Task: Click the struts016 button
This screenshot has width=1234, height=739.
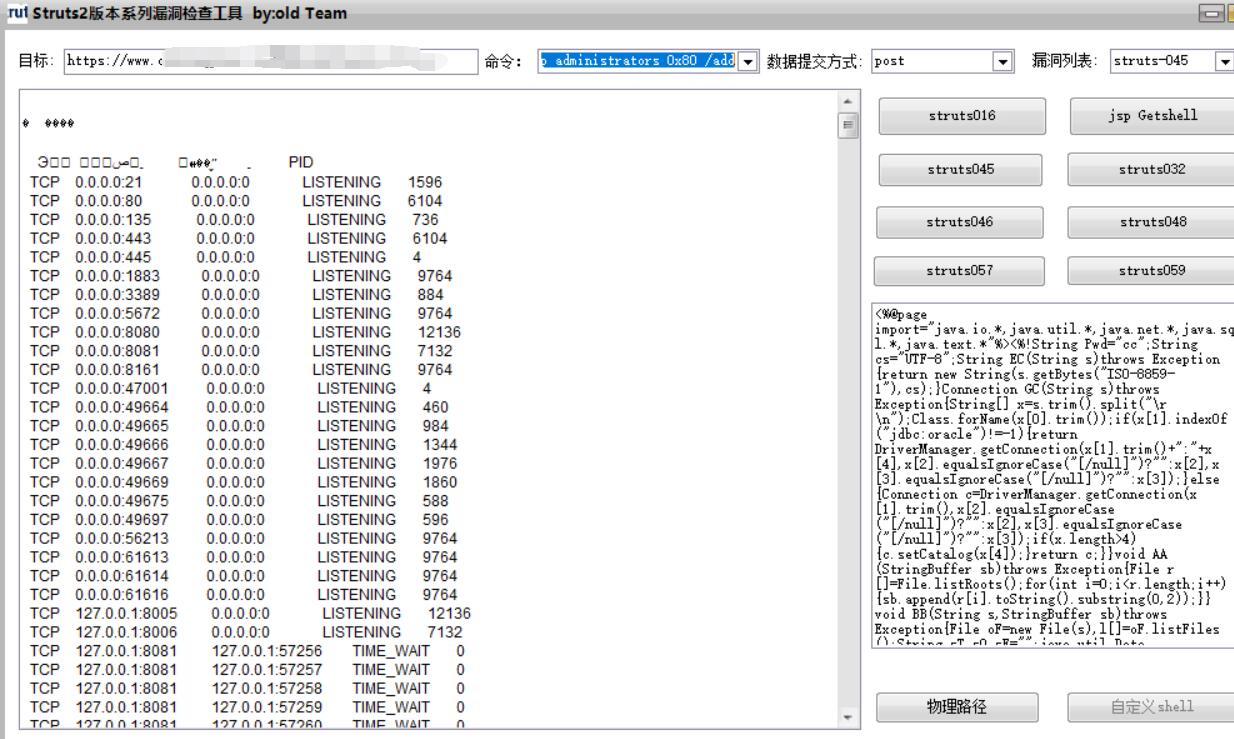Action: [962, 116]
